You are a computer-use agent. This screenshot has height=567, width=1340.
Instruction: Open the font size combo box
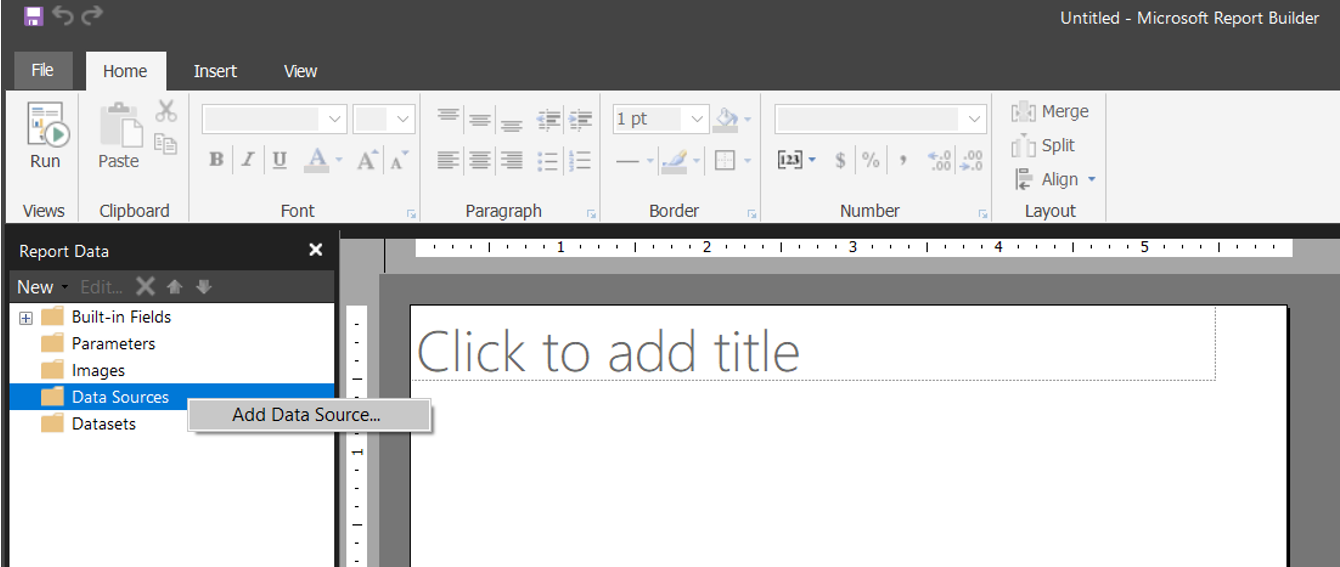(384, 119)
